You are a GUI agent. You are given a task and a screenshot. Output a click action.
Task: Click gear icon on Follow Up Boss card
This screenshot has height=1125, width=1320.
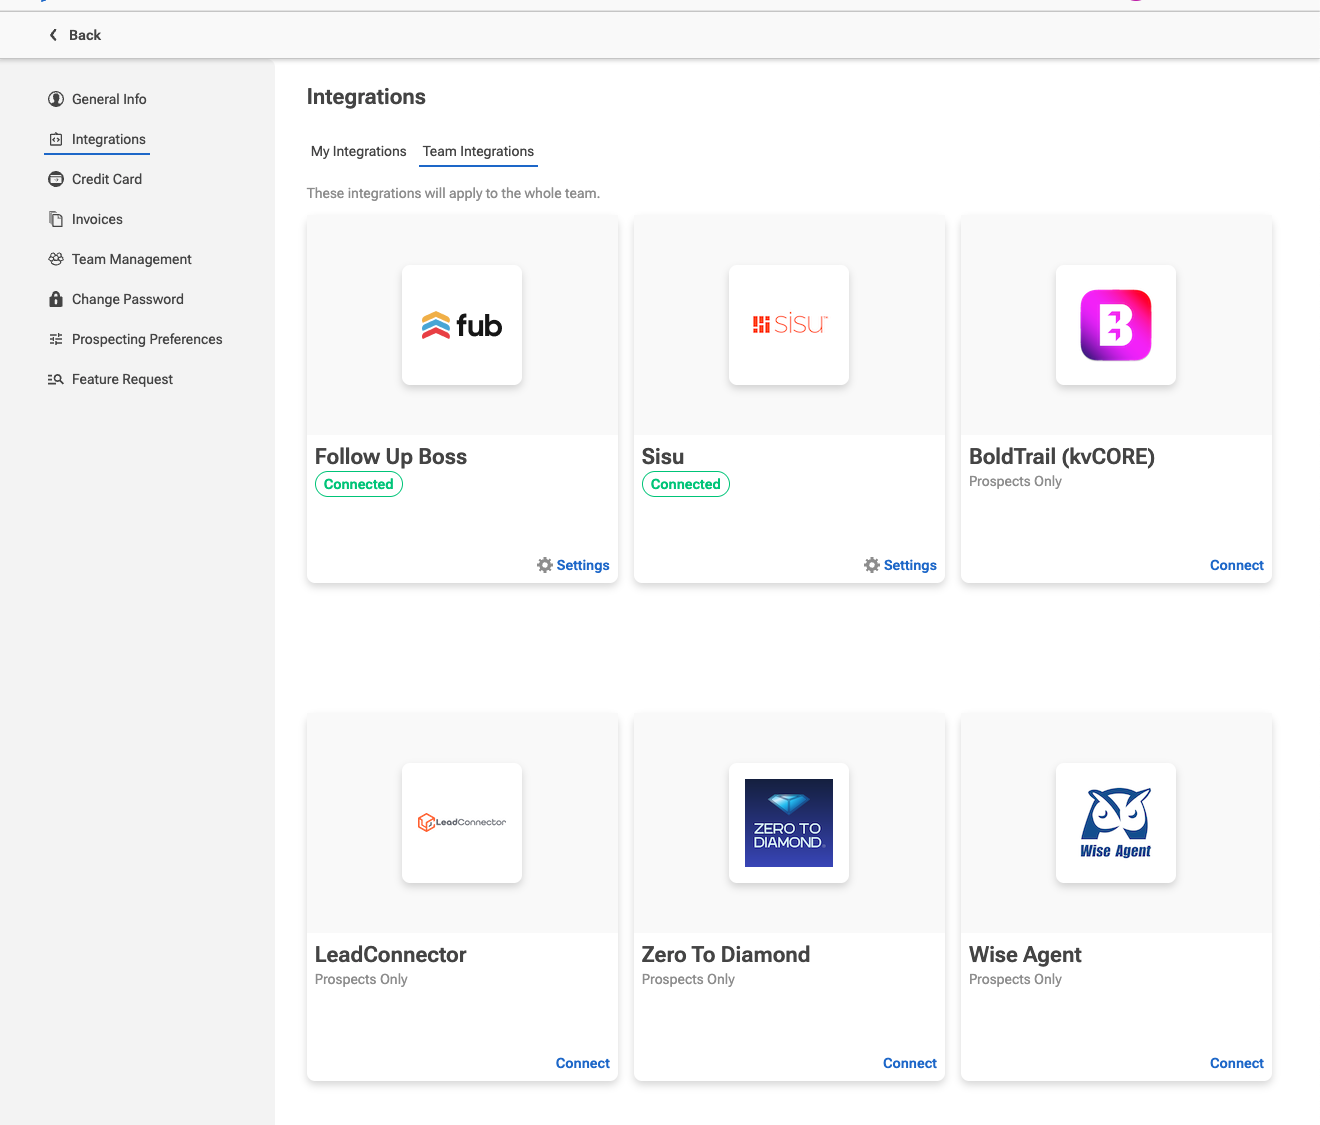tap(545, 565)
